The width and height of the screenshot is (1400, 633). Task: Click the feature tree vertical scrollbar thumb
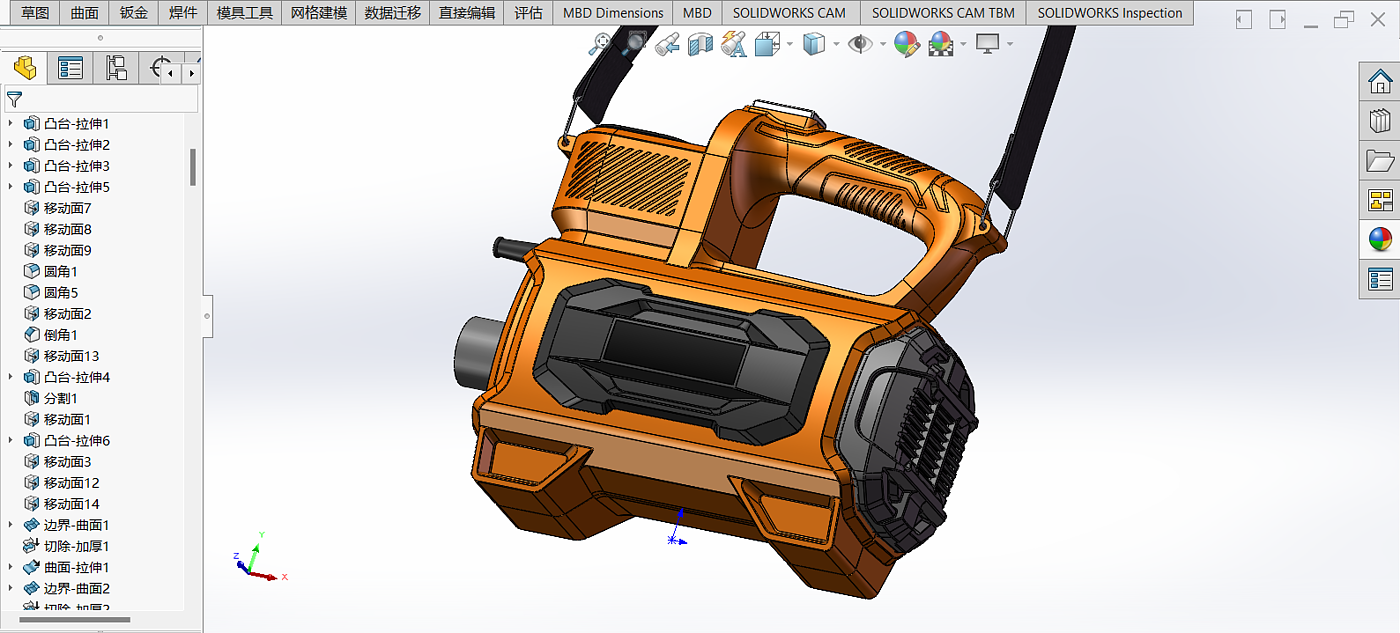(193, 167)
